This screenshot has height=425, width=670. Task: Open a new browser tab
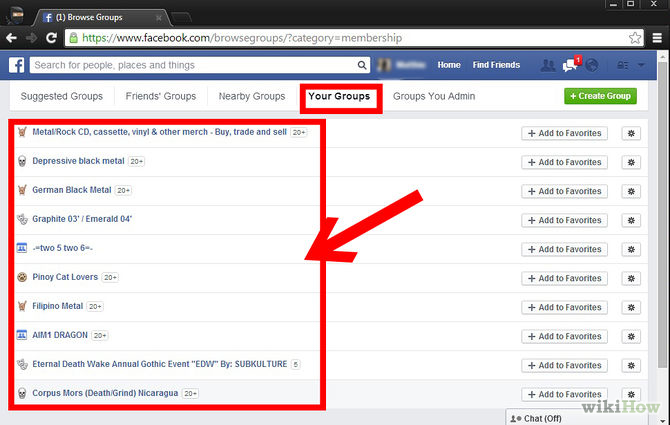point(181,18)
